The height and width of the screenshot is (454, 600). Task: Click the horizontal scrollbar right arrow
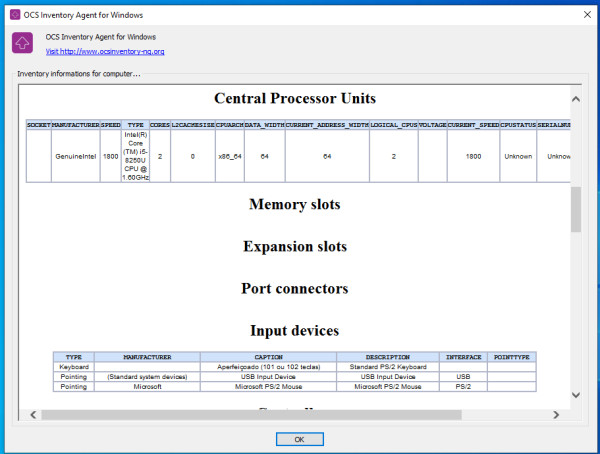pyautogui.click(x=556, y=415)
